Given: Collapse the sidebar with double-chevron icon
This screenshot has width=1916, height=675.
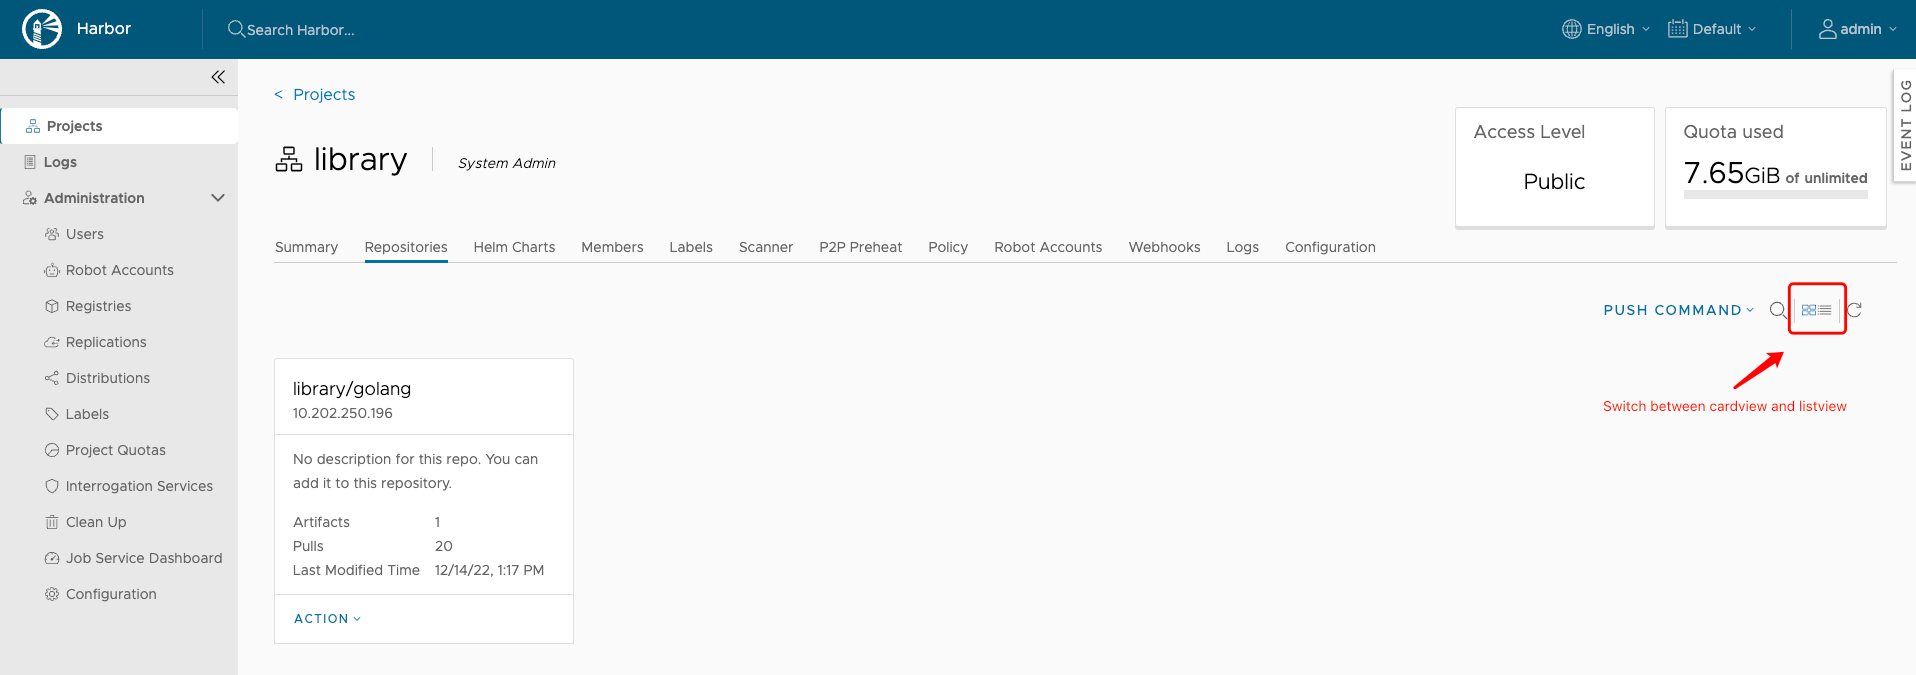Looking at the screenshot, I should [218, 77].
